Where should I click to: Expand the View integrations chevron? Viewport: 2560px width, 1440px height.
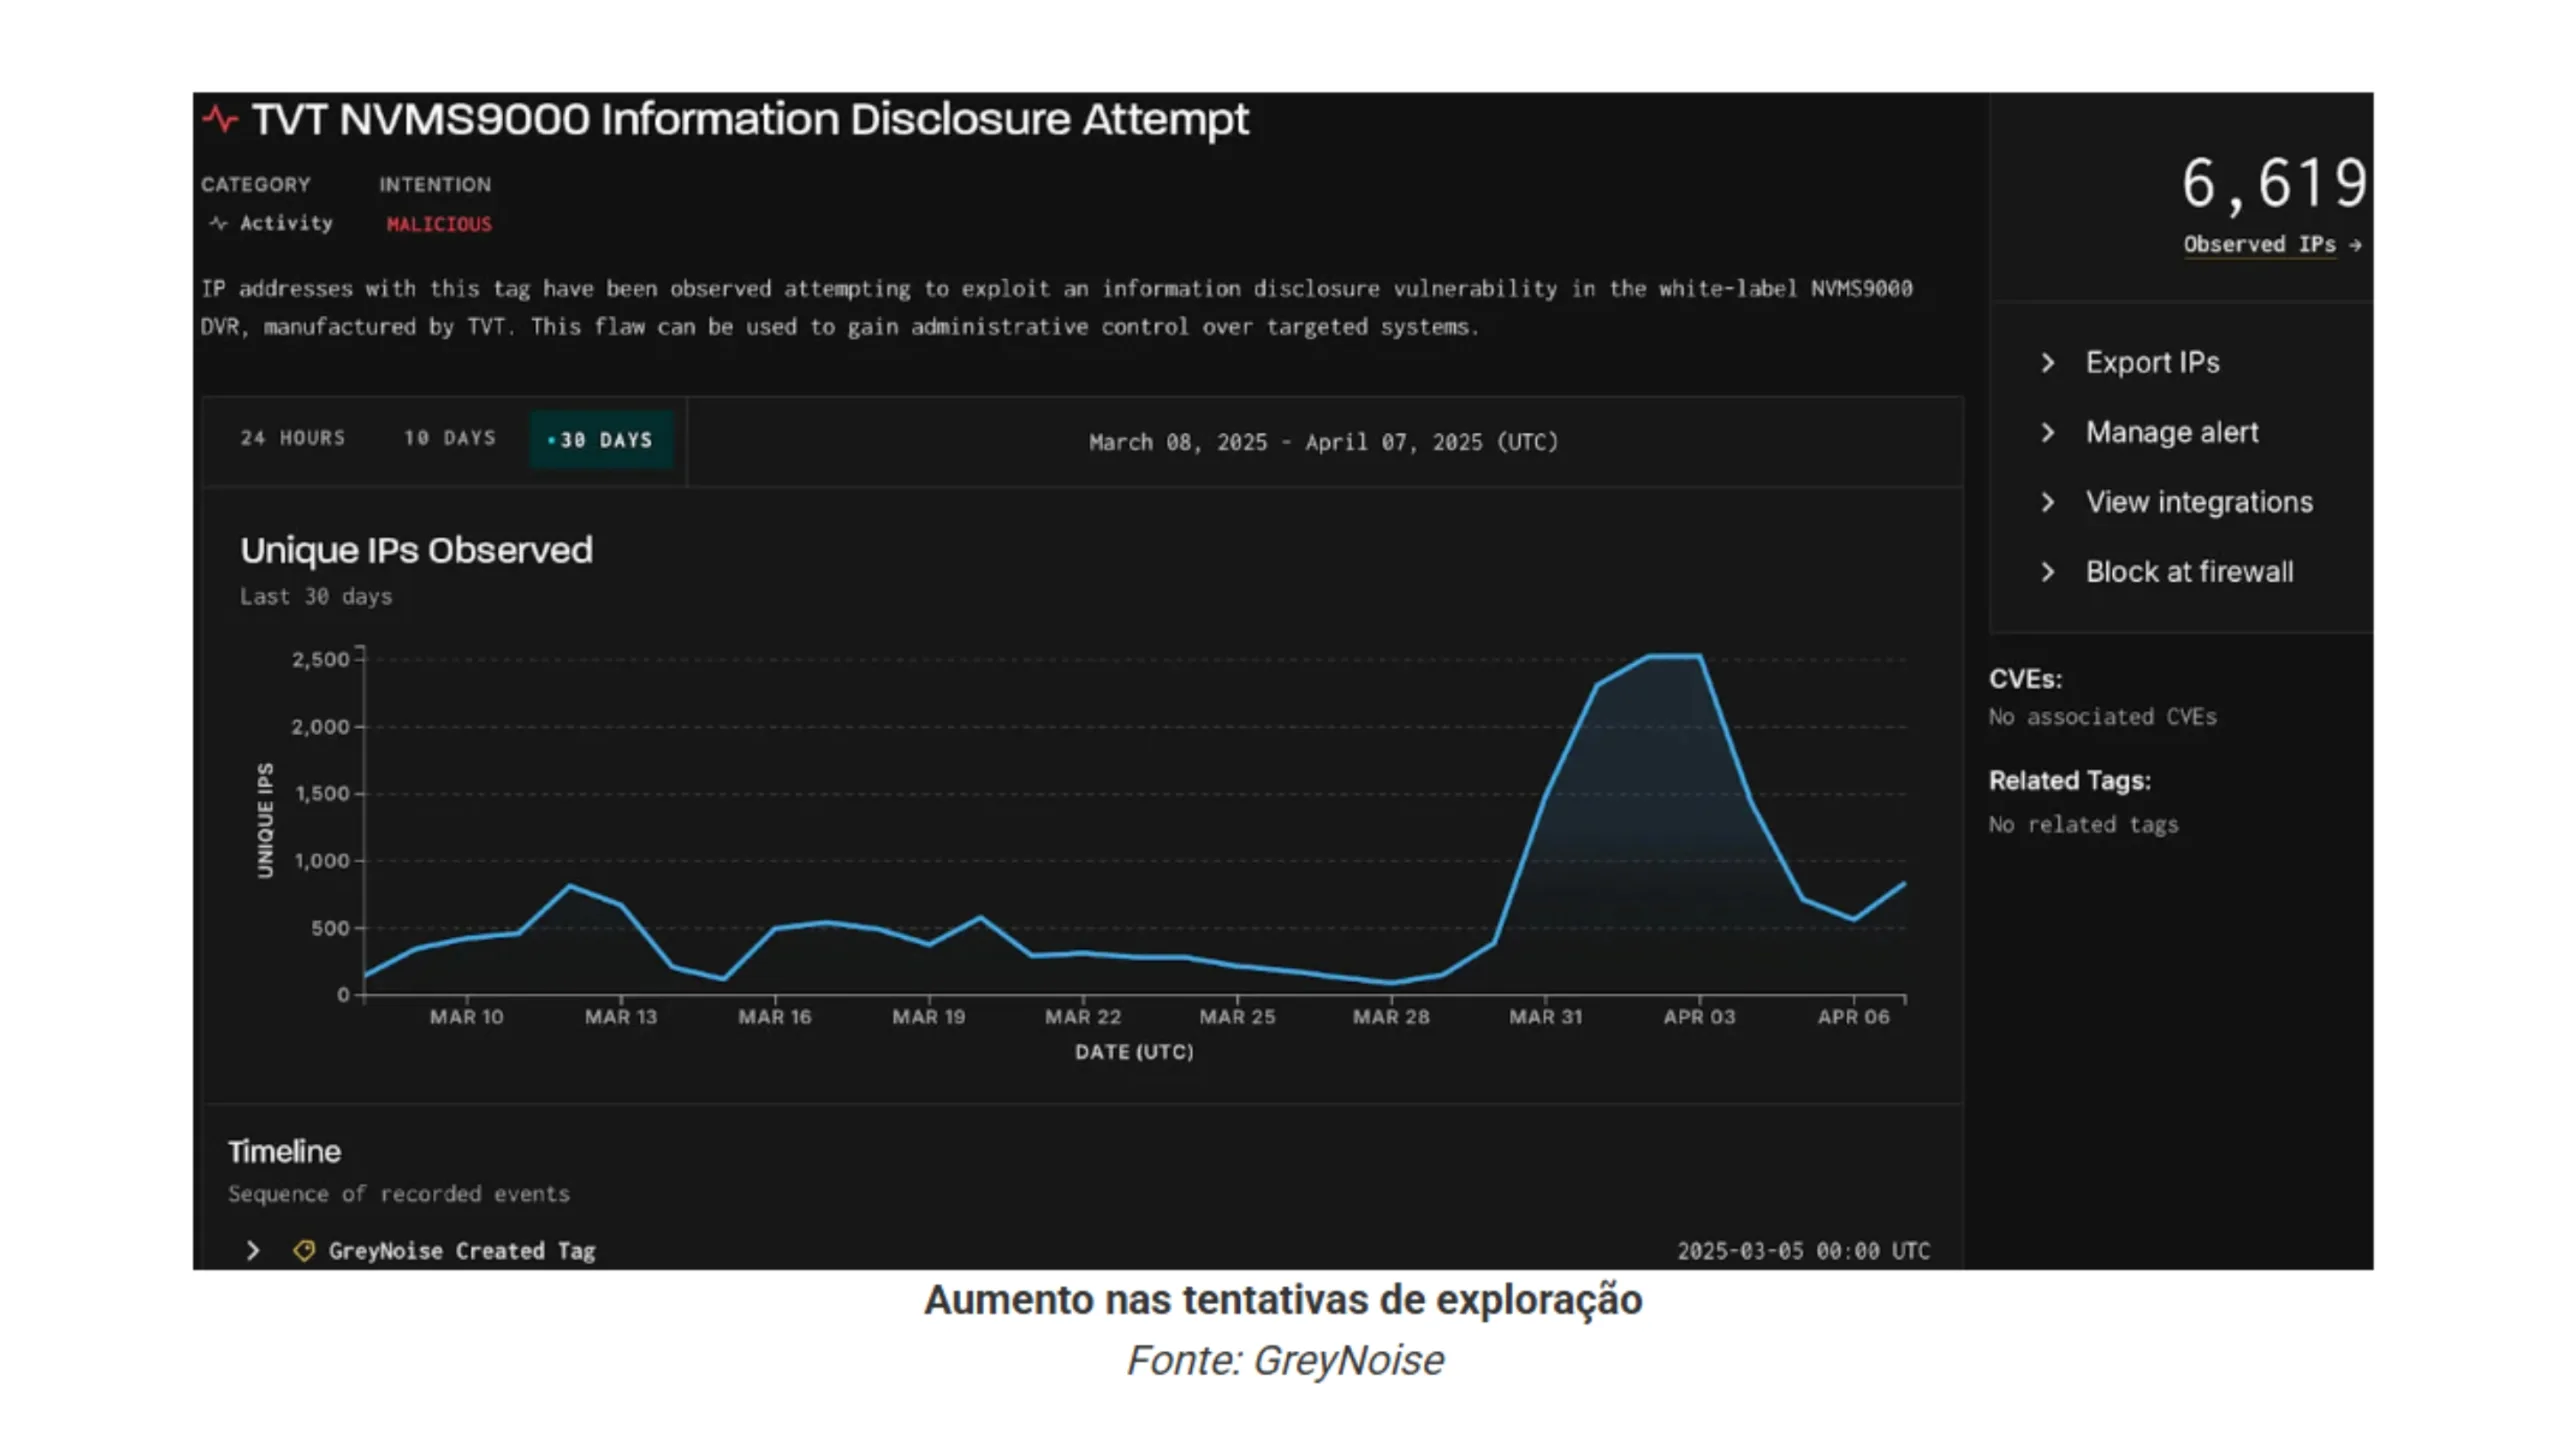coord(2047,502)
